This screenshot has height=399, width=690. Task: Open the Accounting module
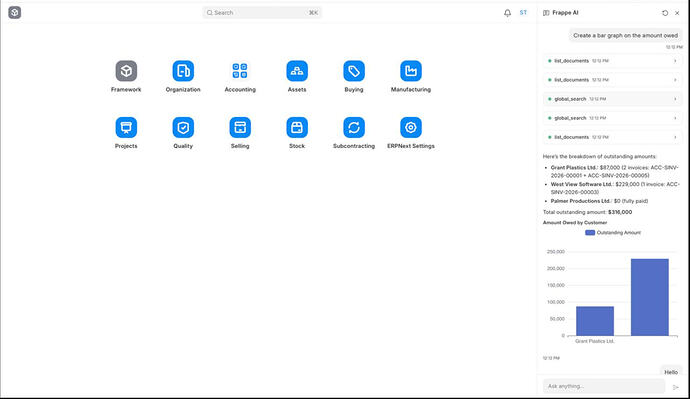[x=240, y=71]
